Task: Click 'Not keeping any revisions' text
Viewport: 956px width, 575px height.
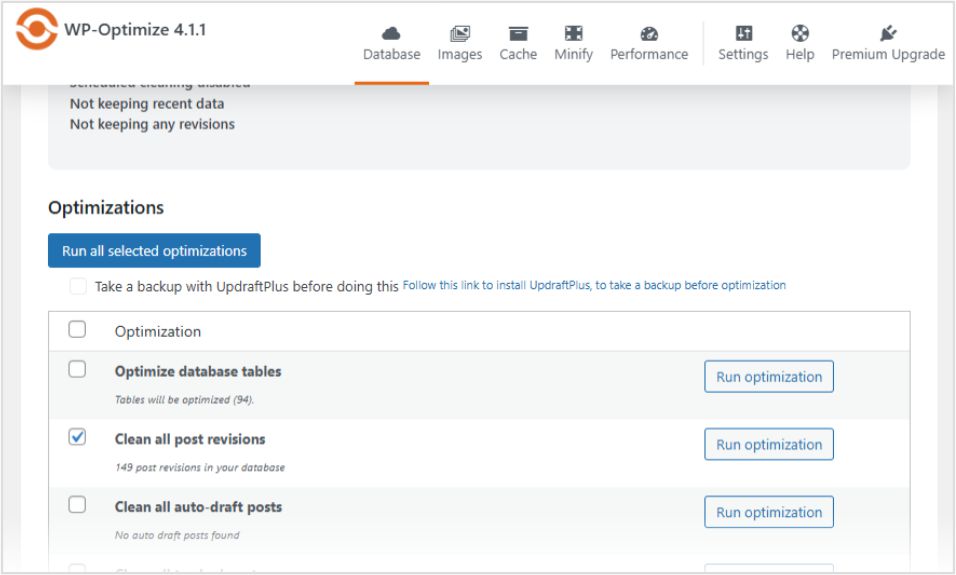Action: [152, 124]
